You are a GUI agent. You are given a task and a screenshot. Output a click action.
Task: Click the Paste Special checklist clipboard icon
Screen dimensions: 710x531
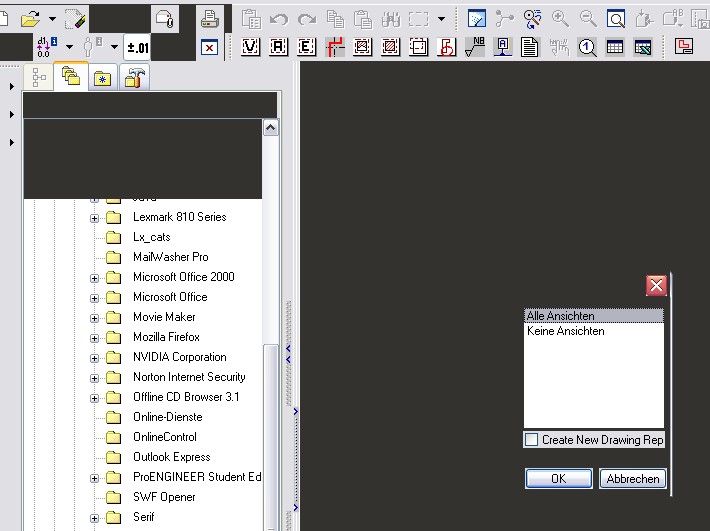[251, 19]
